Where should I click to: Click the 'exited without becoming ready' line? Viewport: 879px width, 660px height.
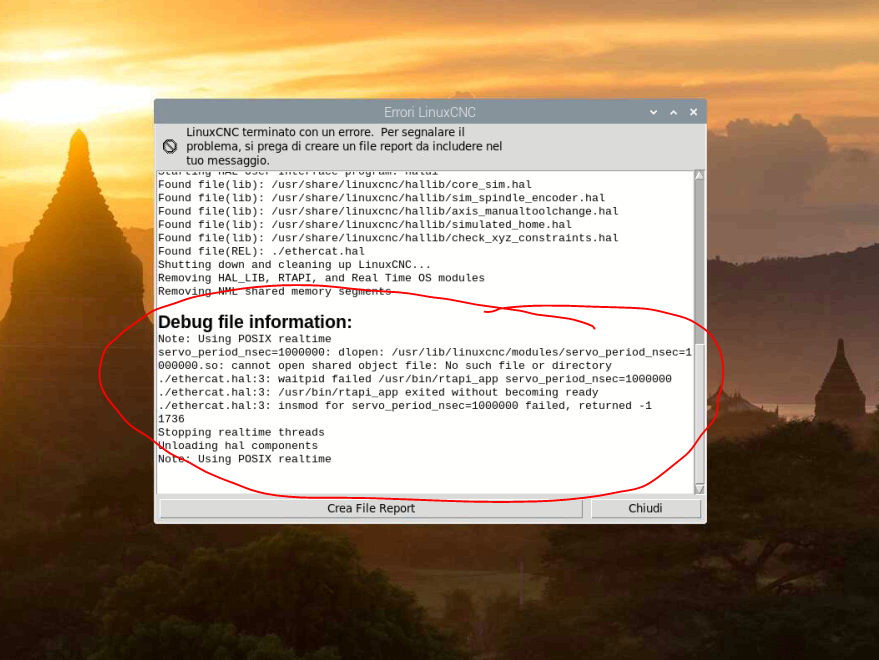tap(378, 393)
